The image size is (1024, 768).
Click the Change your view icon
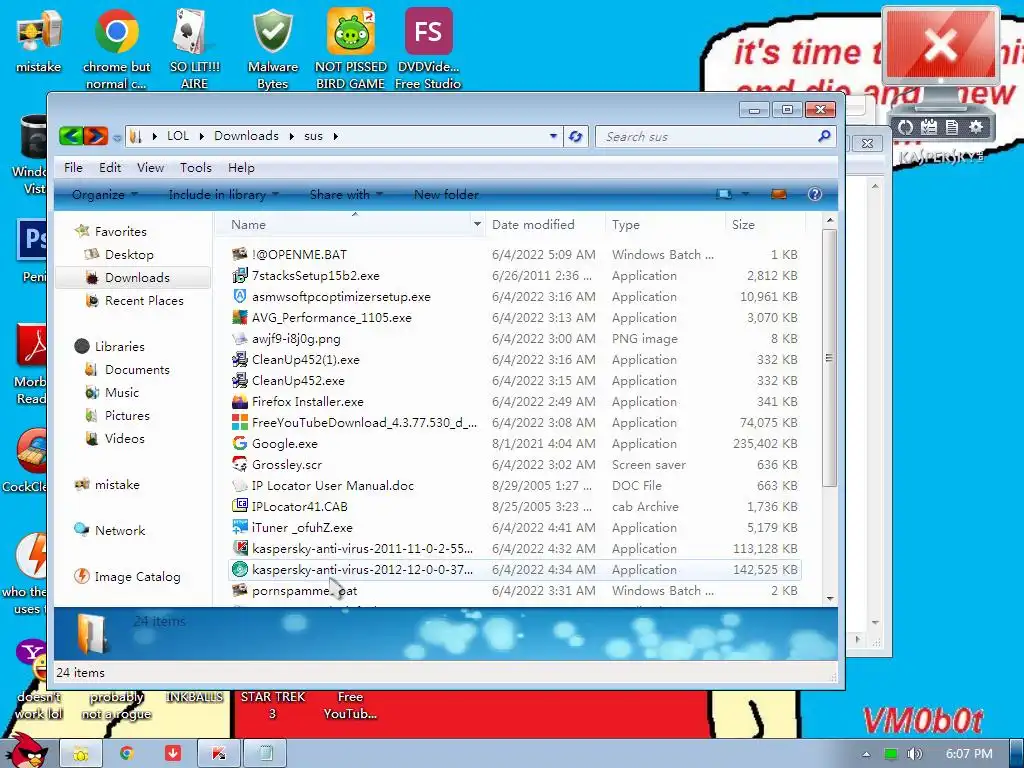(x=724, y=194)
